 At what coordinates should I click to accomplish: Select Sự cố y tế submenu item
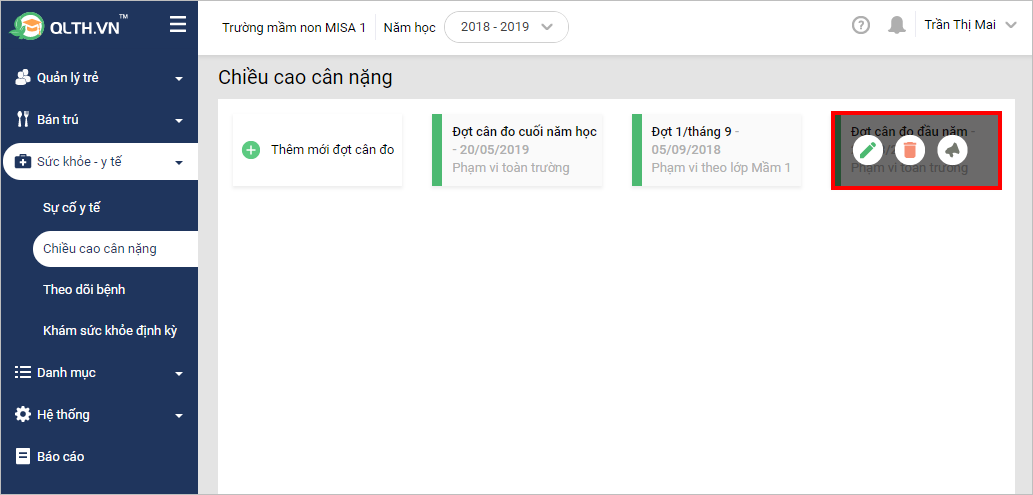click(72, 208)
